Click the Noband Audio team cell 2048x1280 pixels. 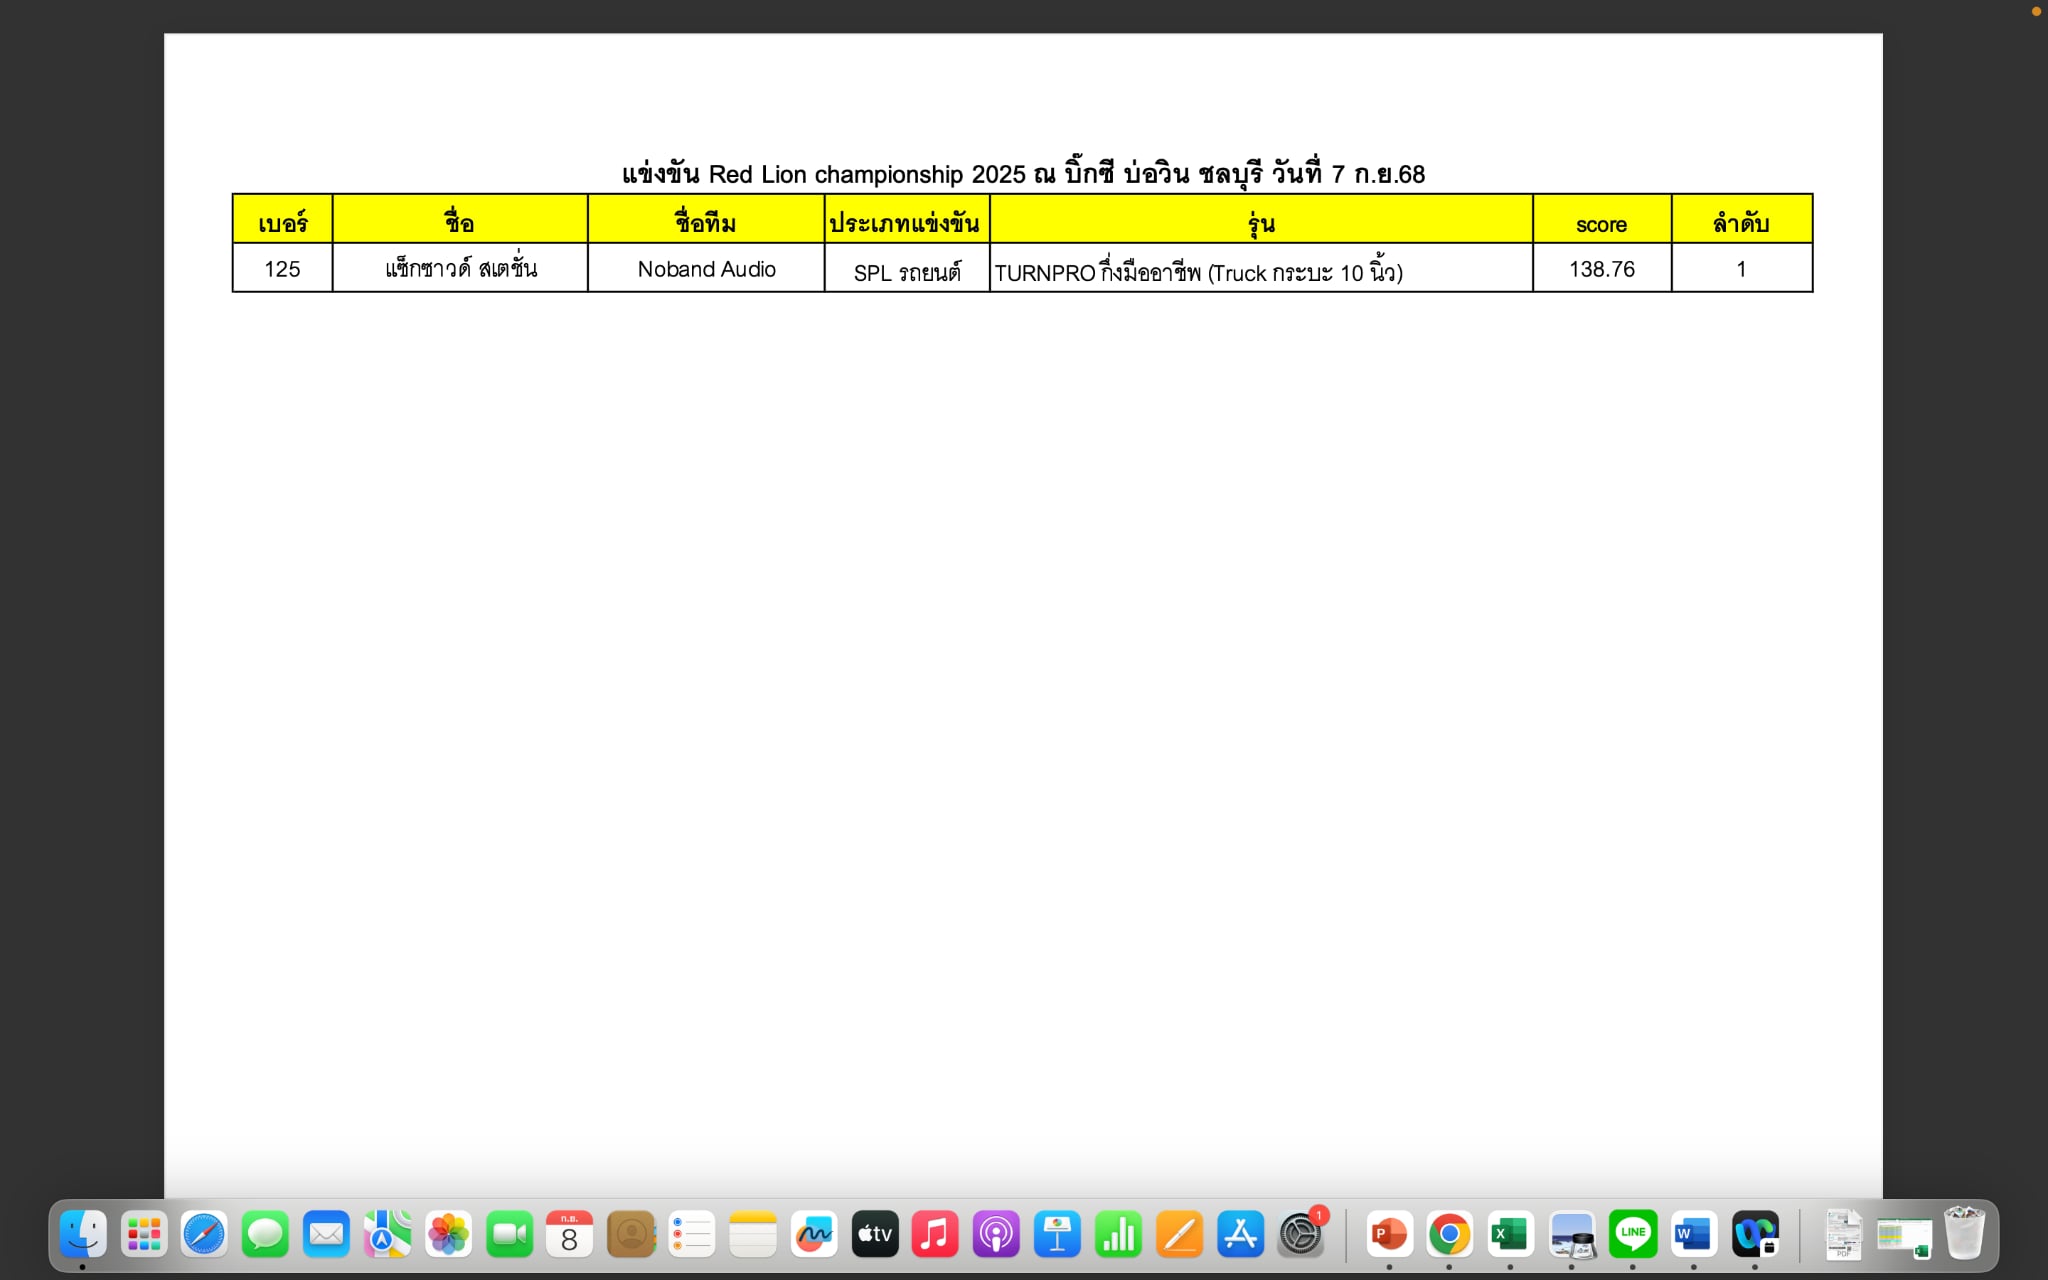[x=706, y=269]
